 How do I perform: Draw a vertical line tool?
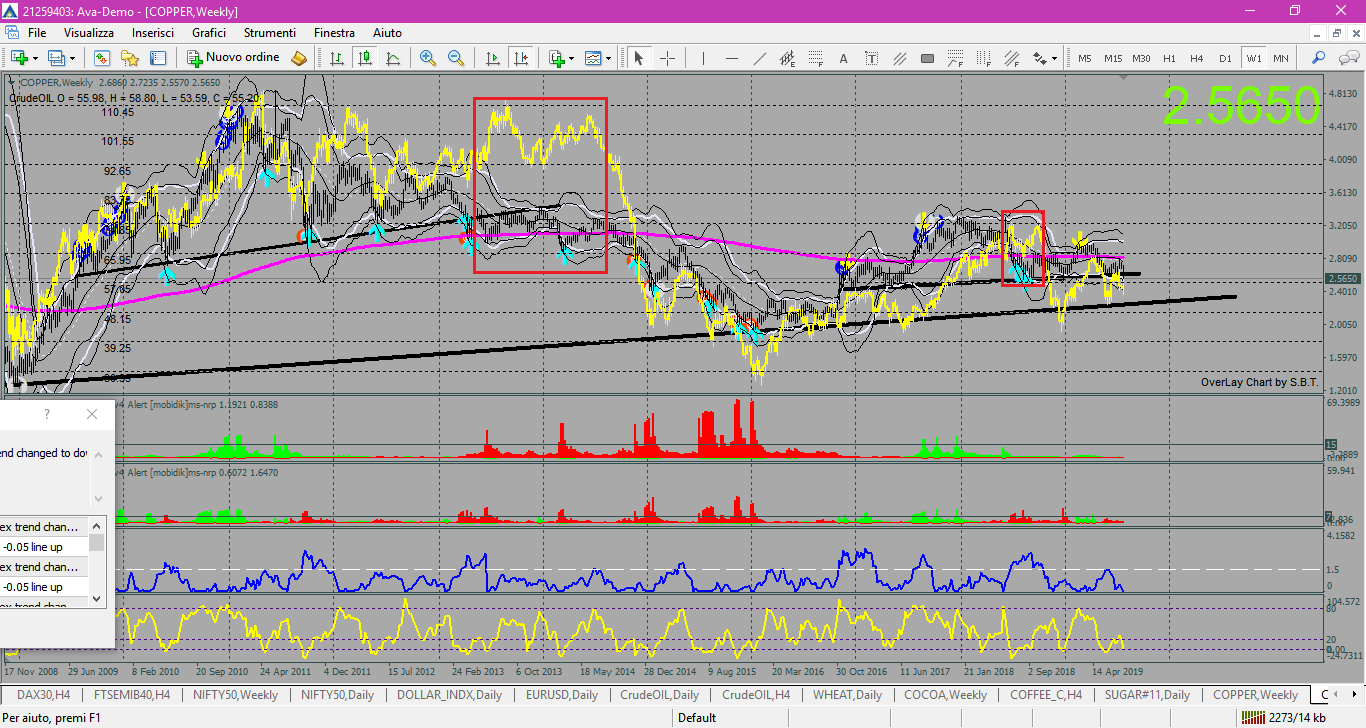(703, 58)
